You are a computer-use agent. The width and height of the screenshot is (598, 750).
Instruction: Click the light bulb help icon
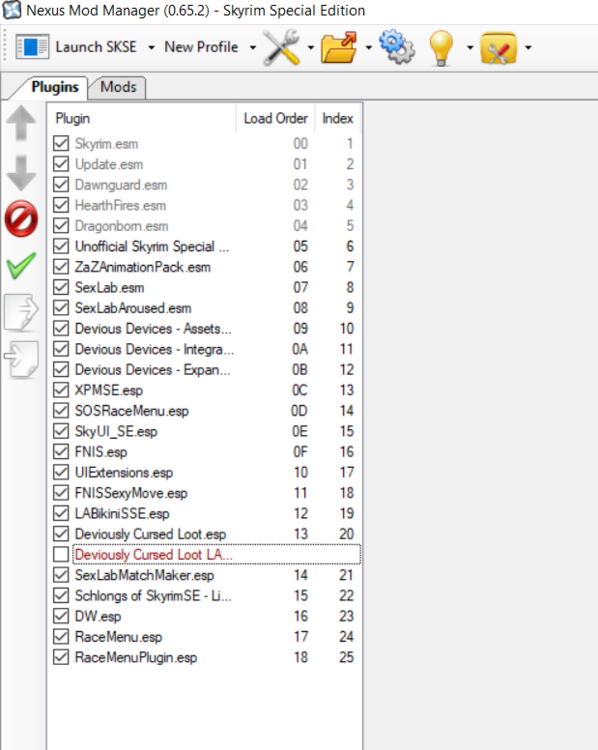coord(441,47)
